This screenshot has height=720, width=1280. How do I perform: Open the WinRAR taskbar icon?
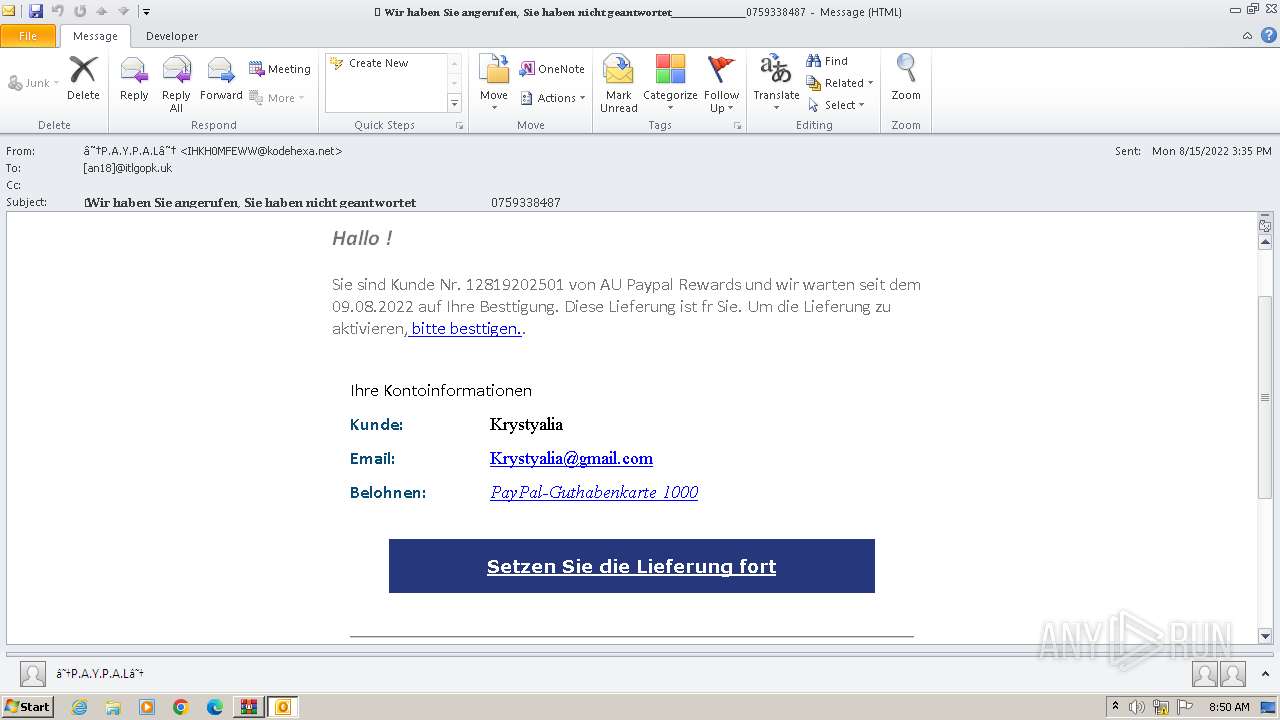point(248,707)
